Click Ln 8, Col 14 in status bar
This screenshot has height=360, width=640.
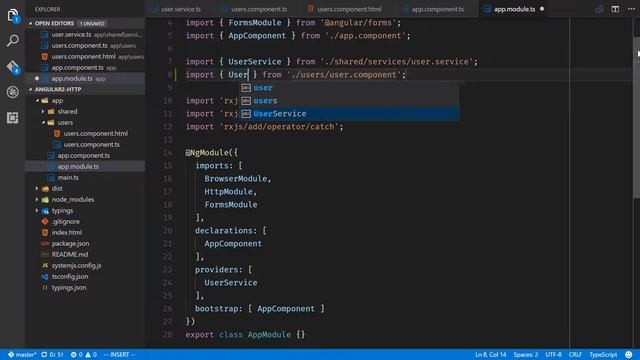(x=491, y=354)
